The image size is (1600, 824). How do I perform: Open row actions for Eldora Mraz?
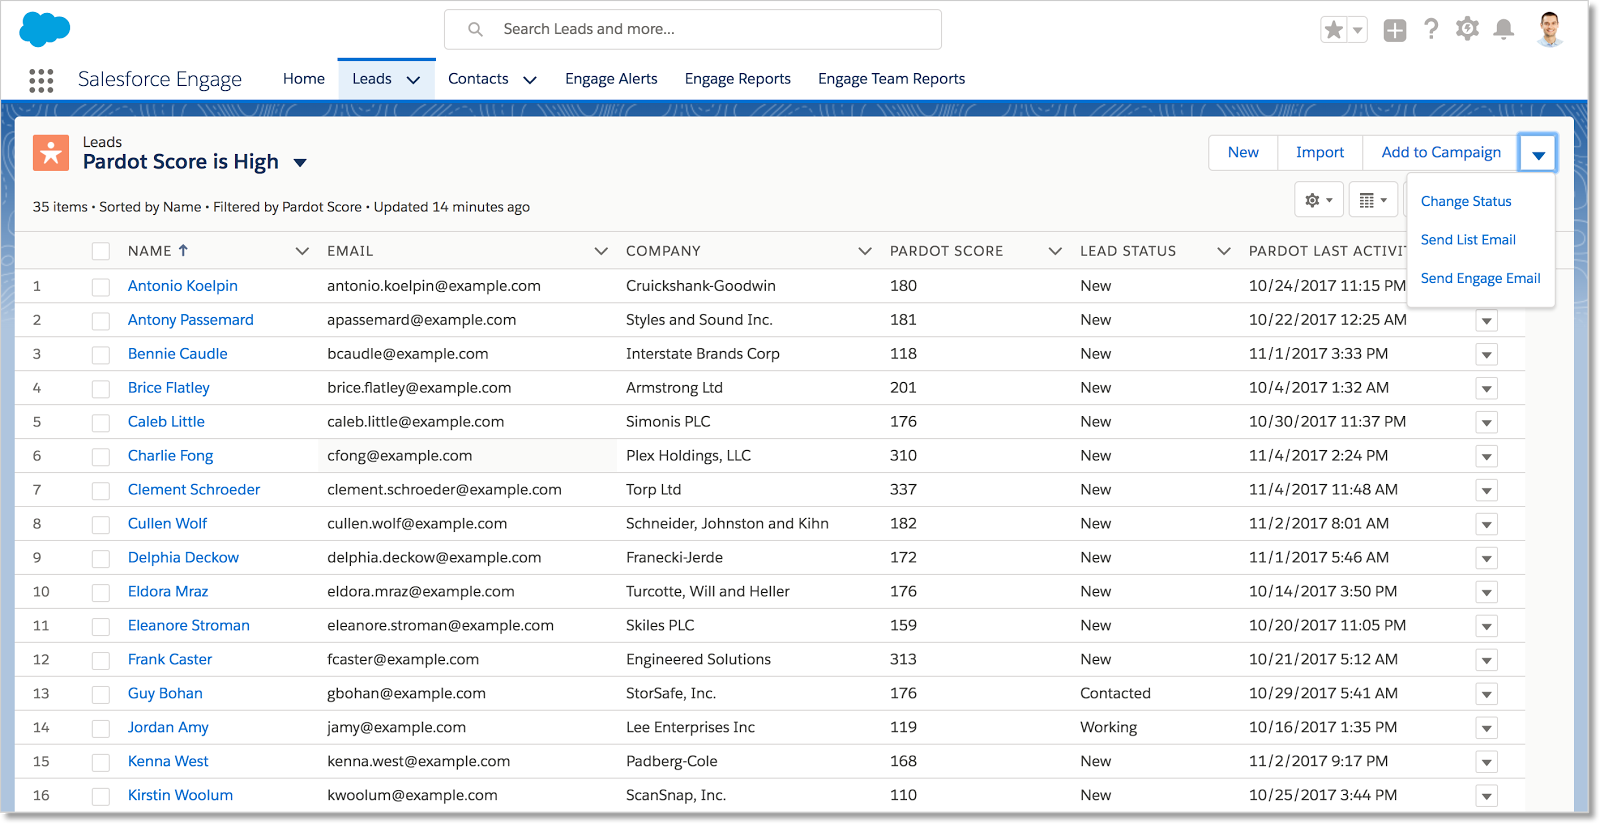tap(1487, 593)
